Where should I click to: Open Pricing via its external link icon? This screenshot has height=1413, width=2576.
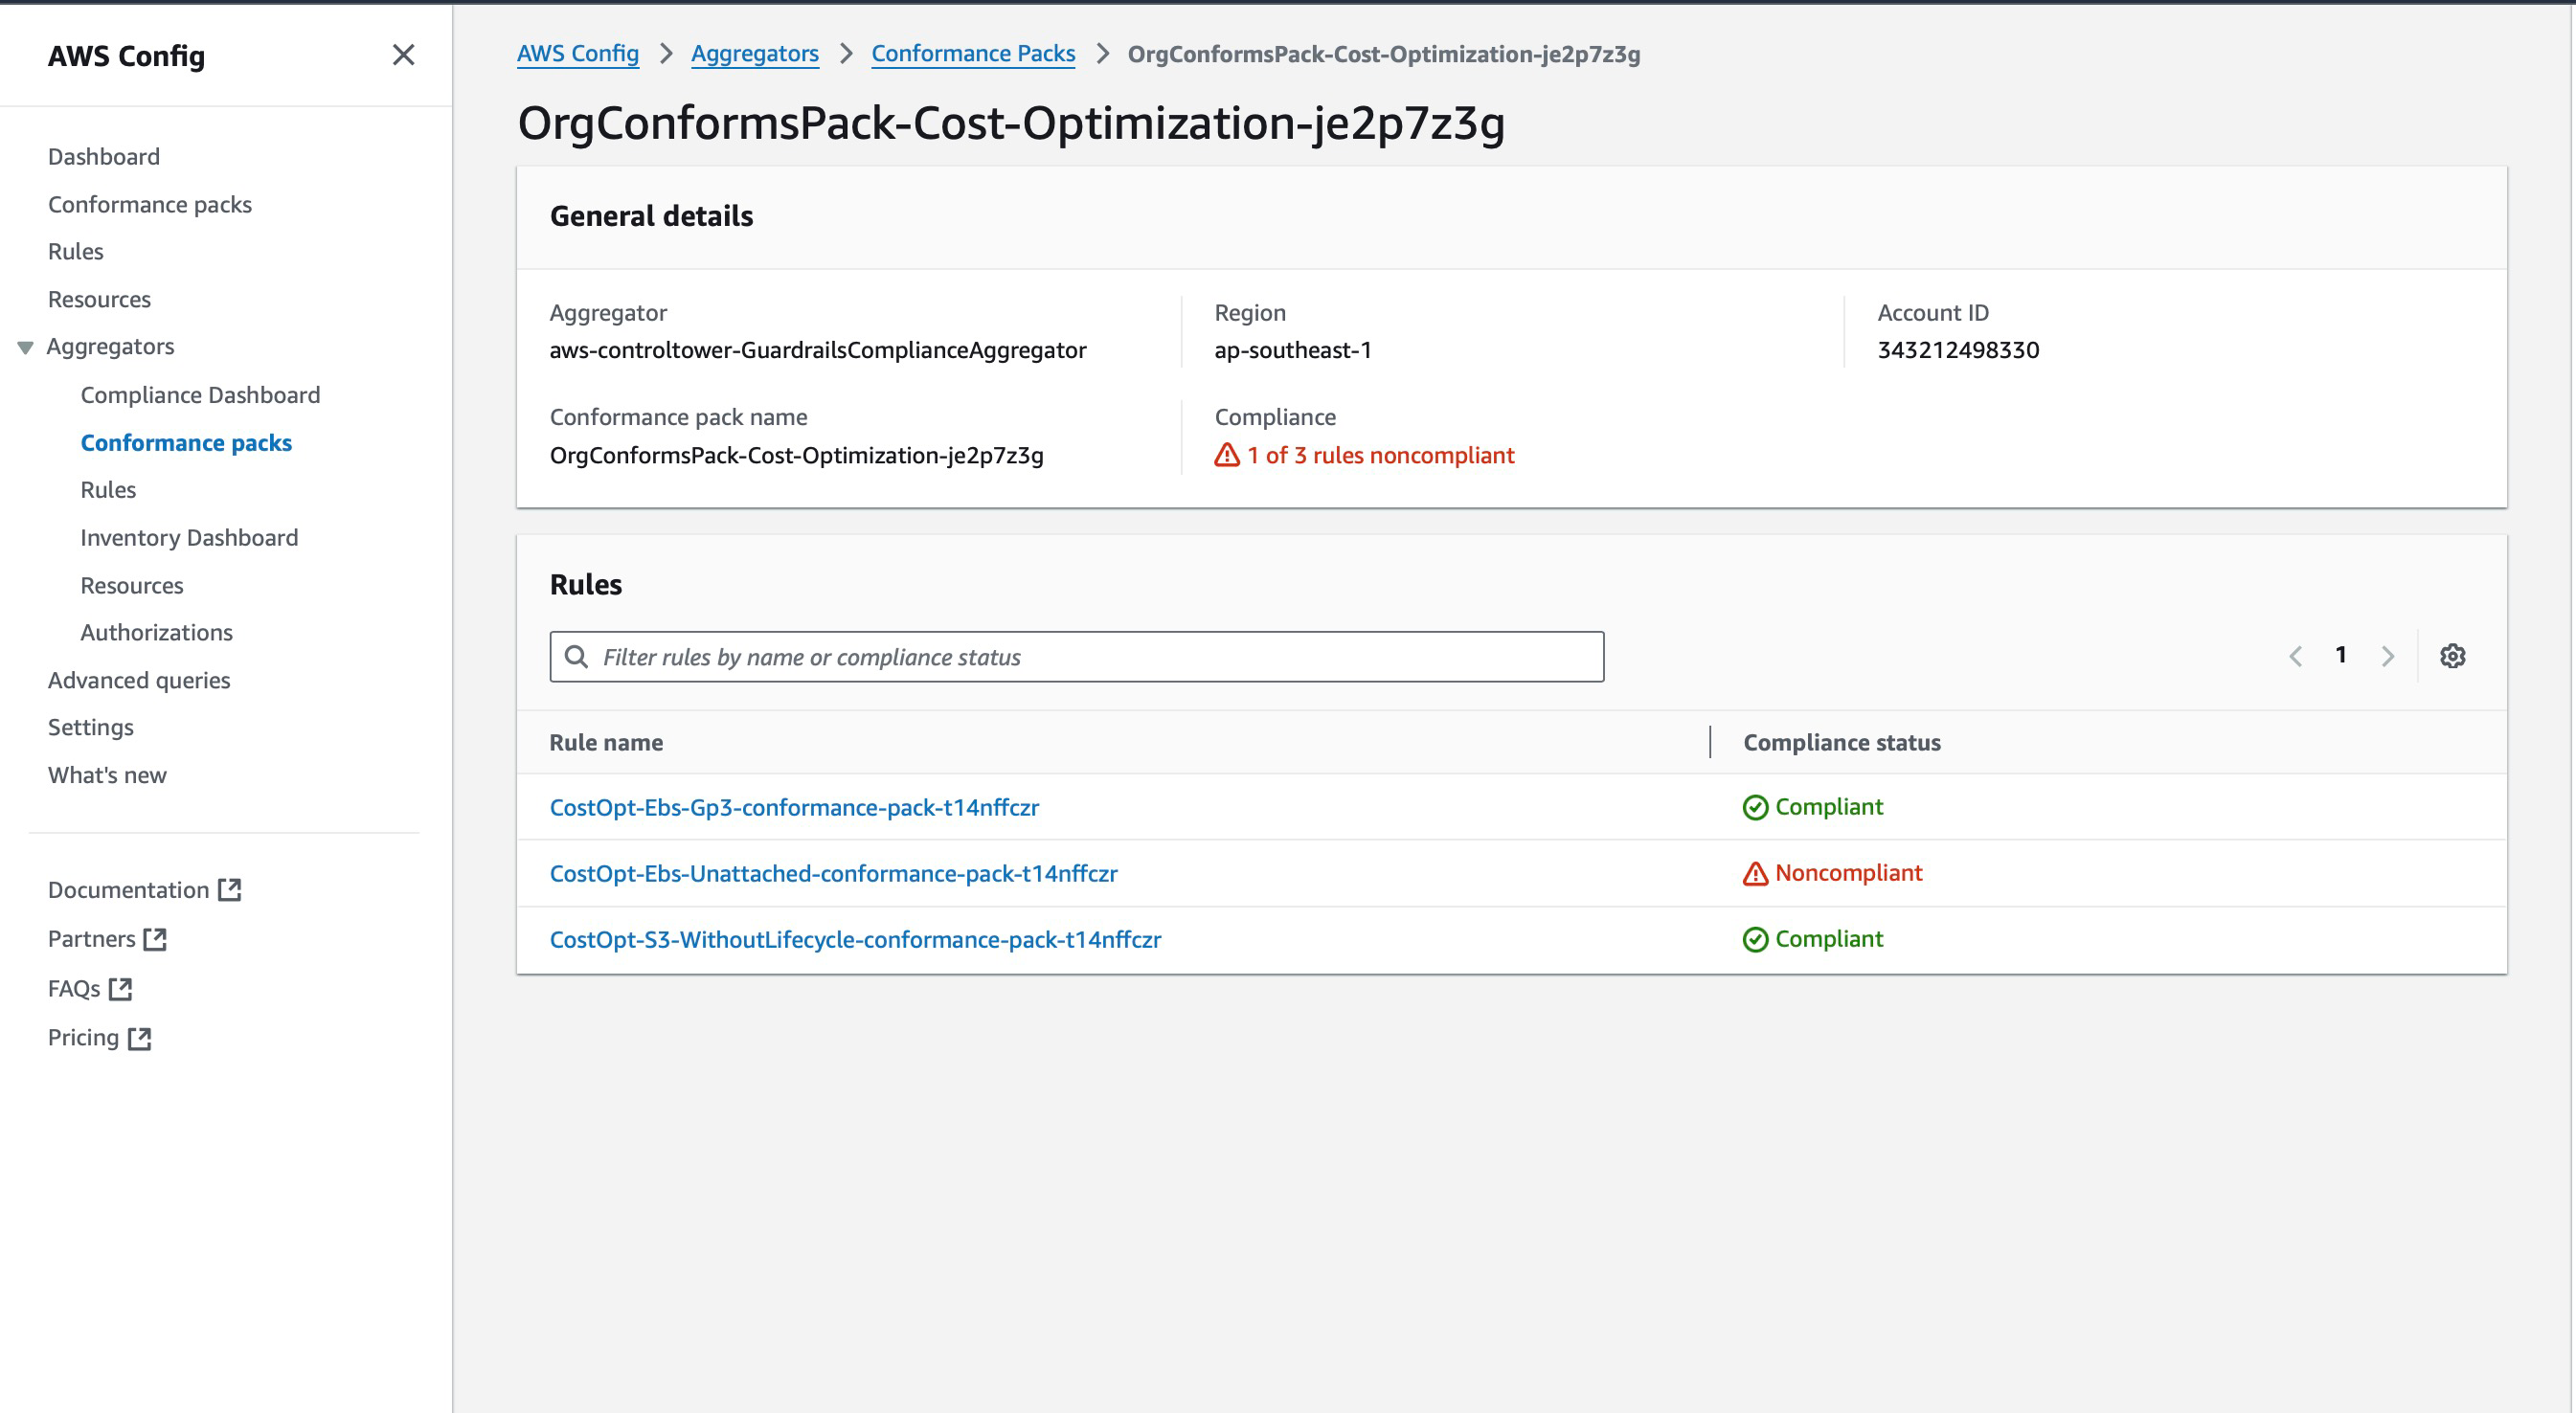coord(139,1037)
